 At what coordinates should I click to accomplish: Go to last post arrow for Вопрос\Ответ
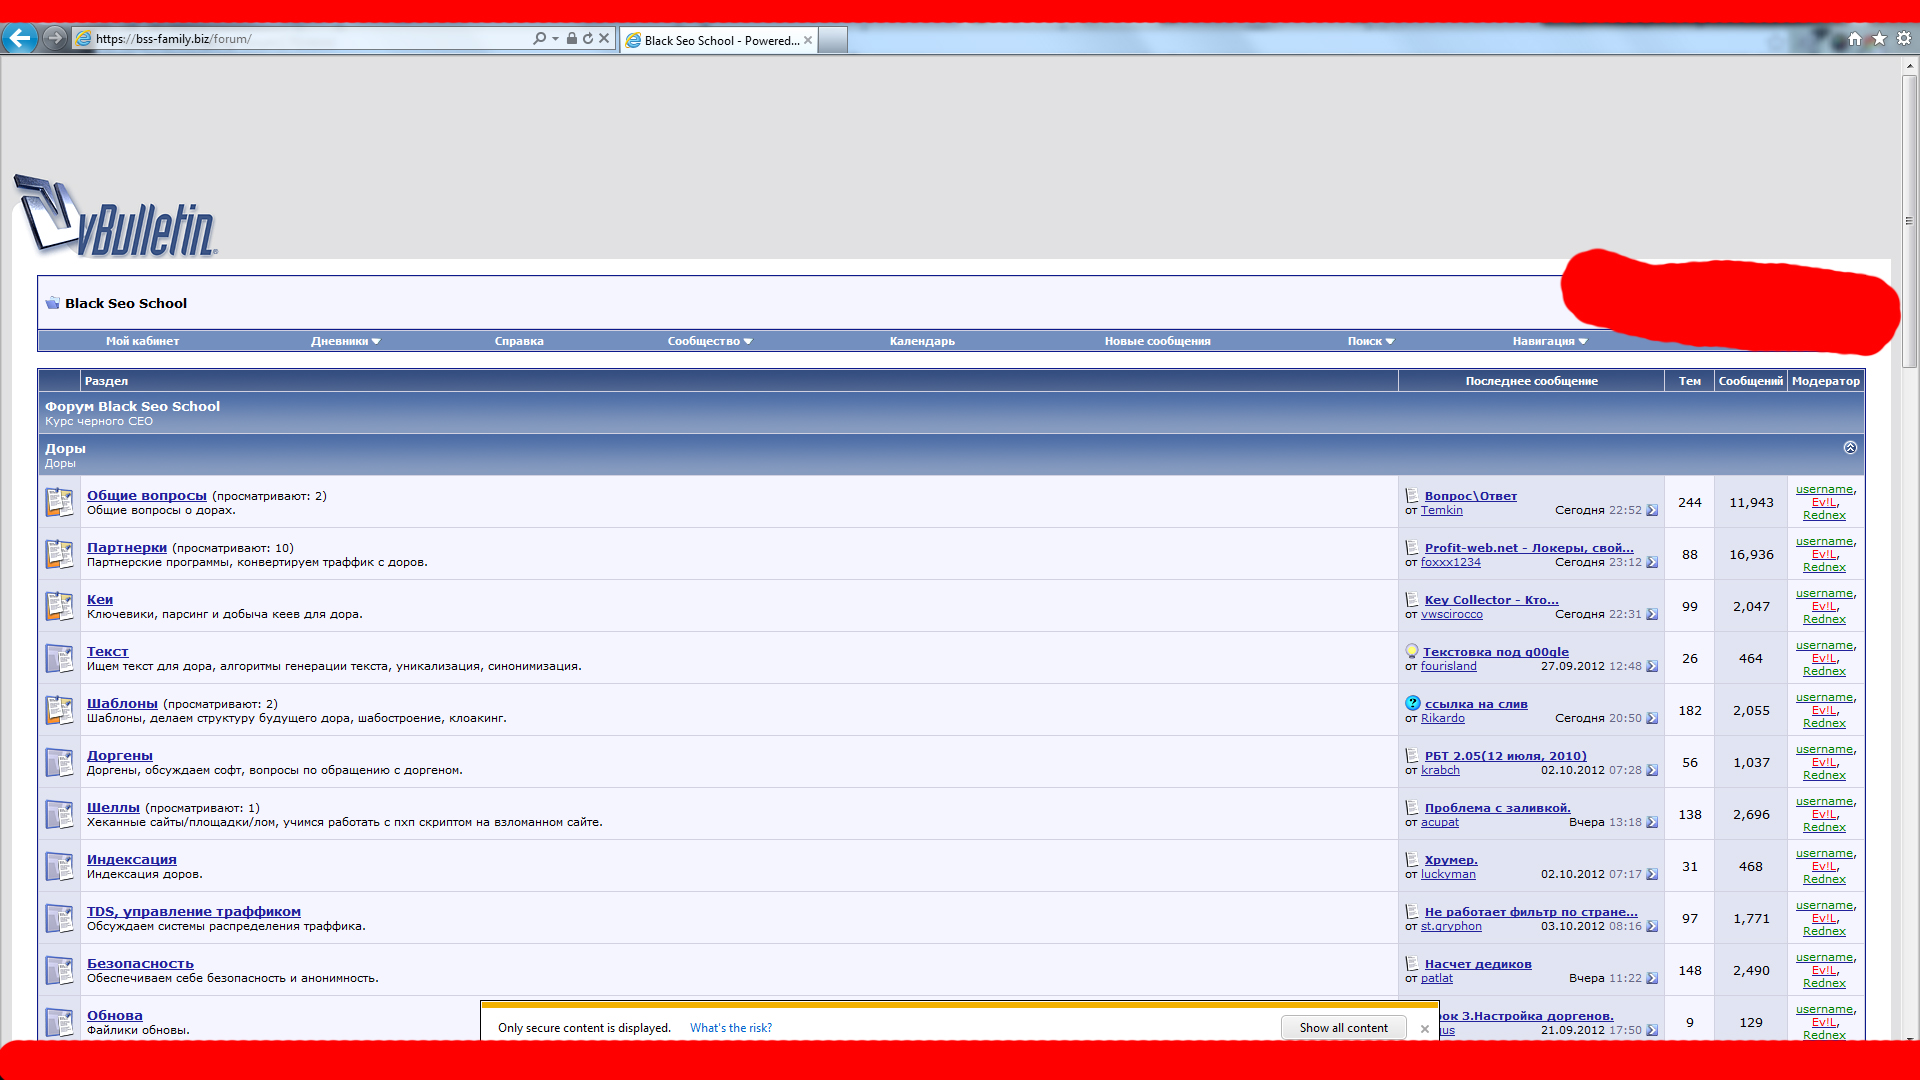pyautogui.click(x=1652, y=510)
